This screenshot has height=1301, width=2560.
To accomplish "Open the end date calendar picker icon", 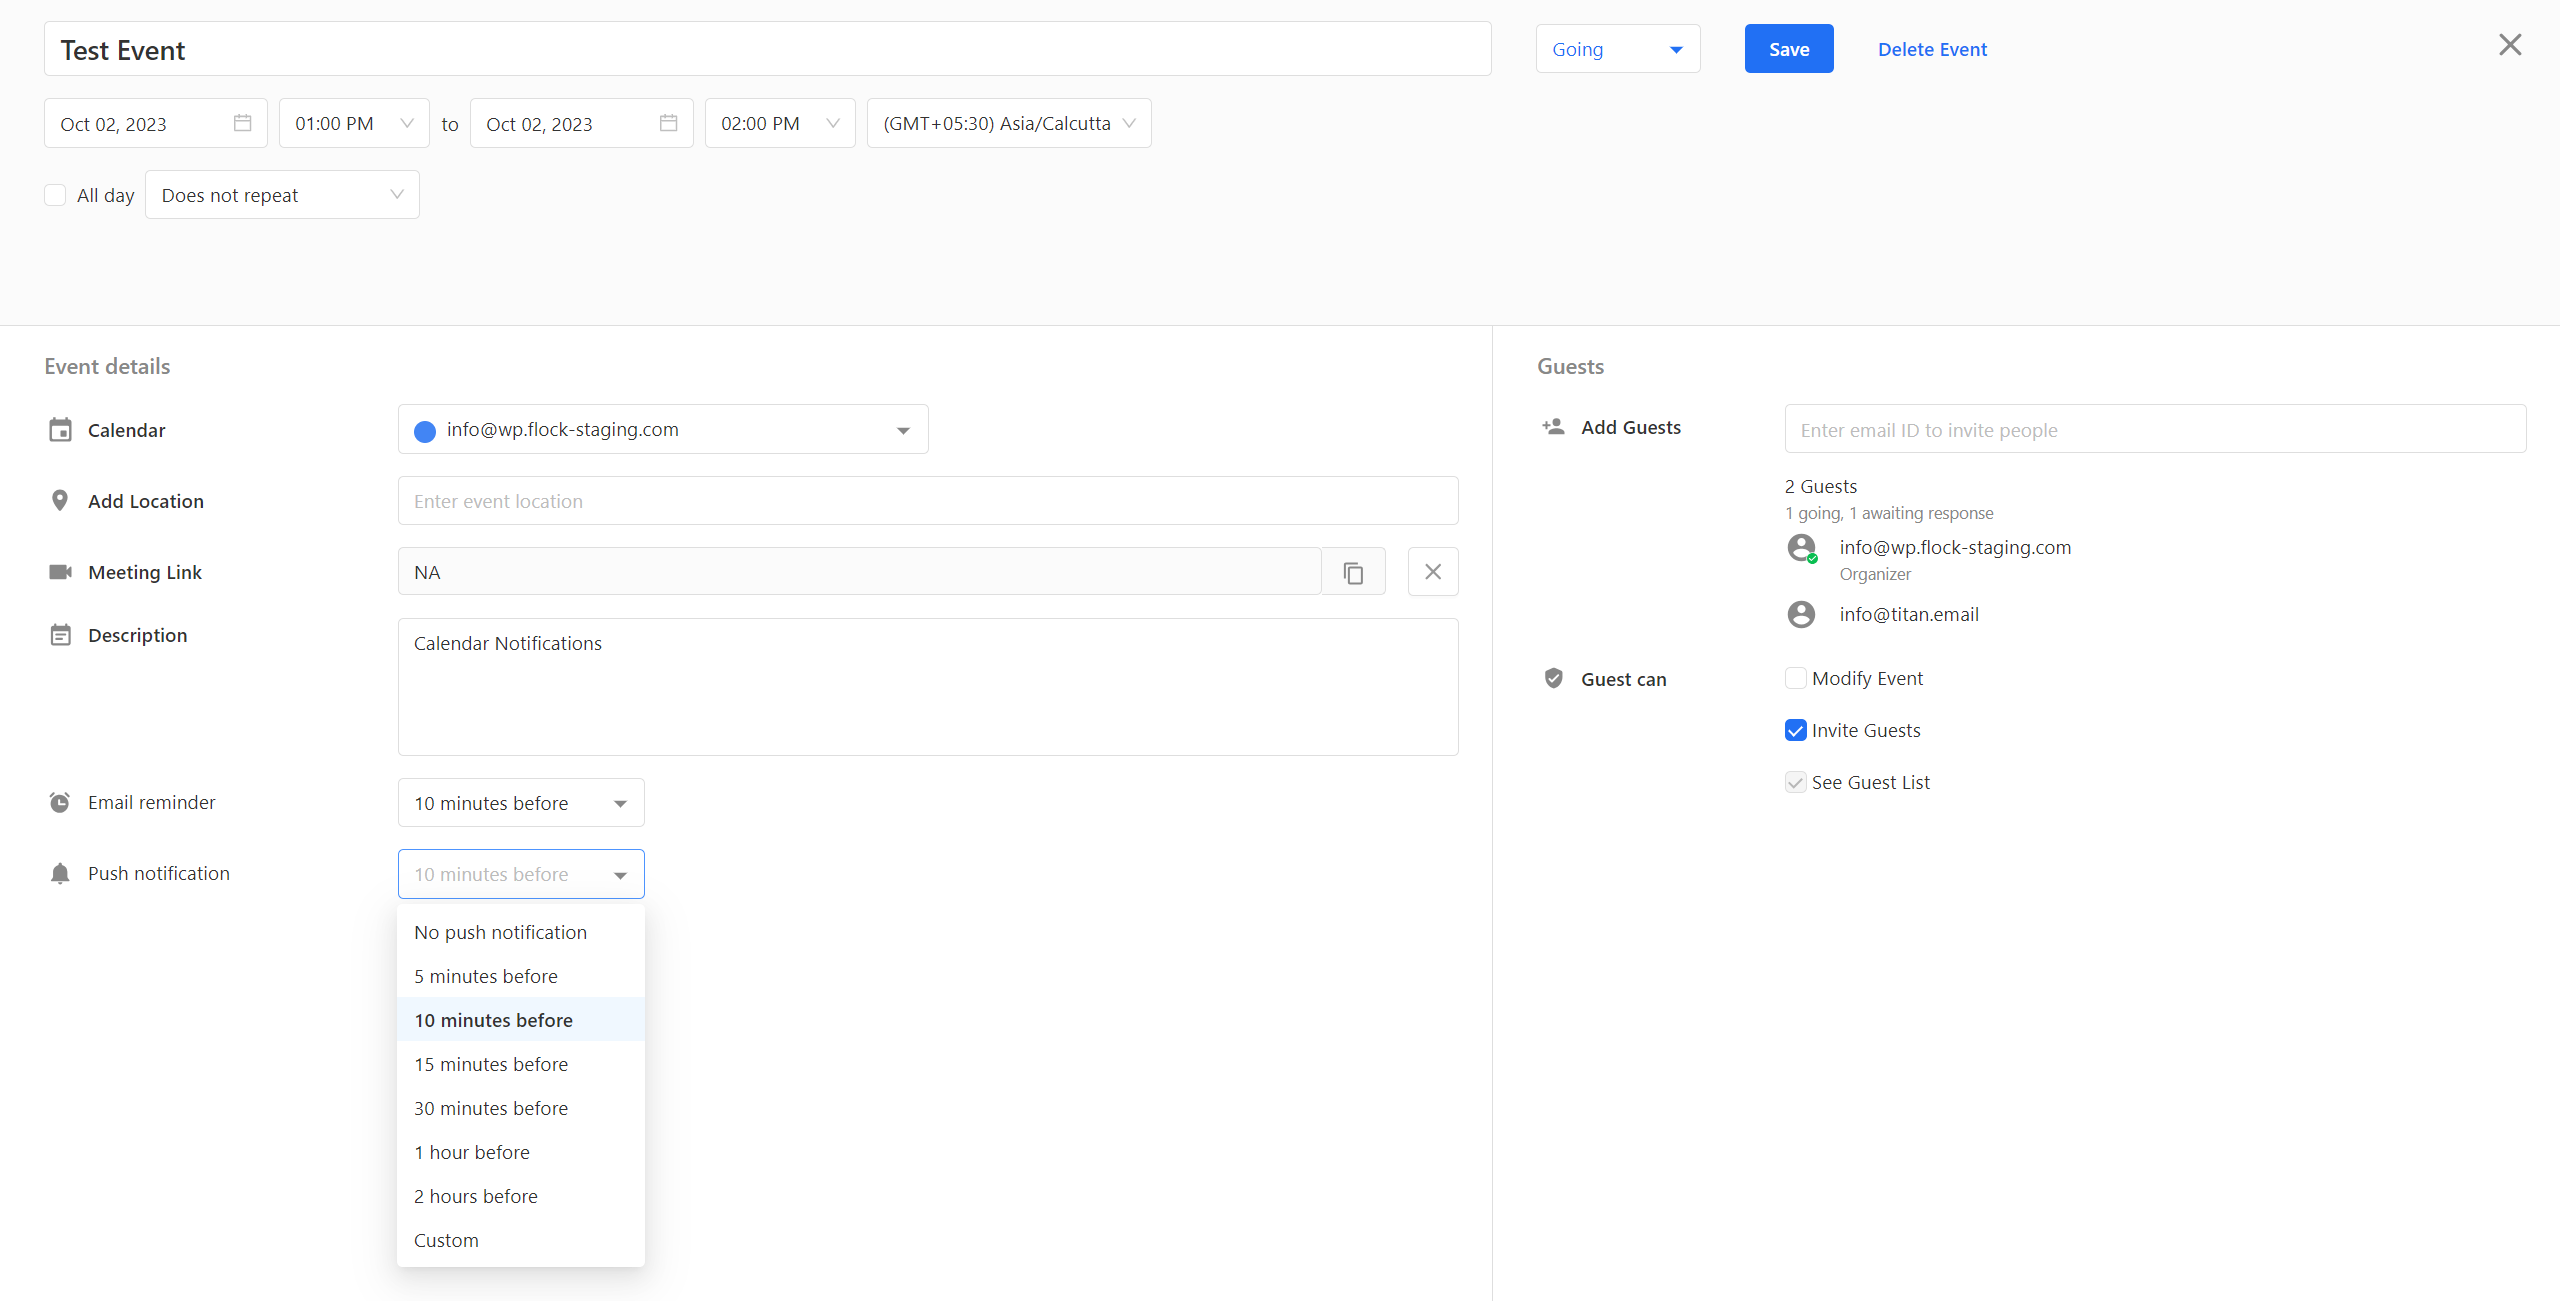I will 668,123.
